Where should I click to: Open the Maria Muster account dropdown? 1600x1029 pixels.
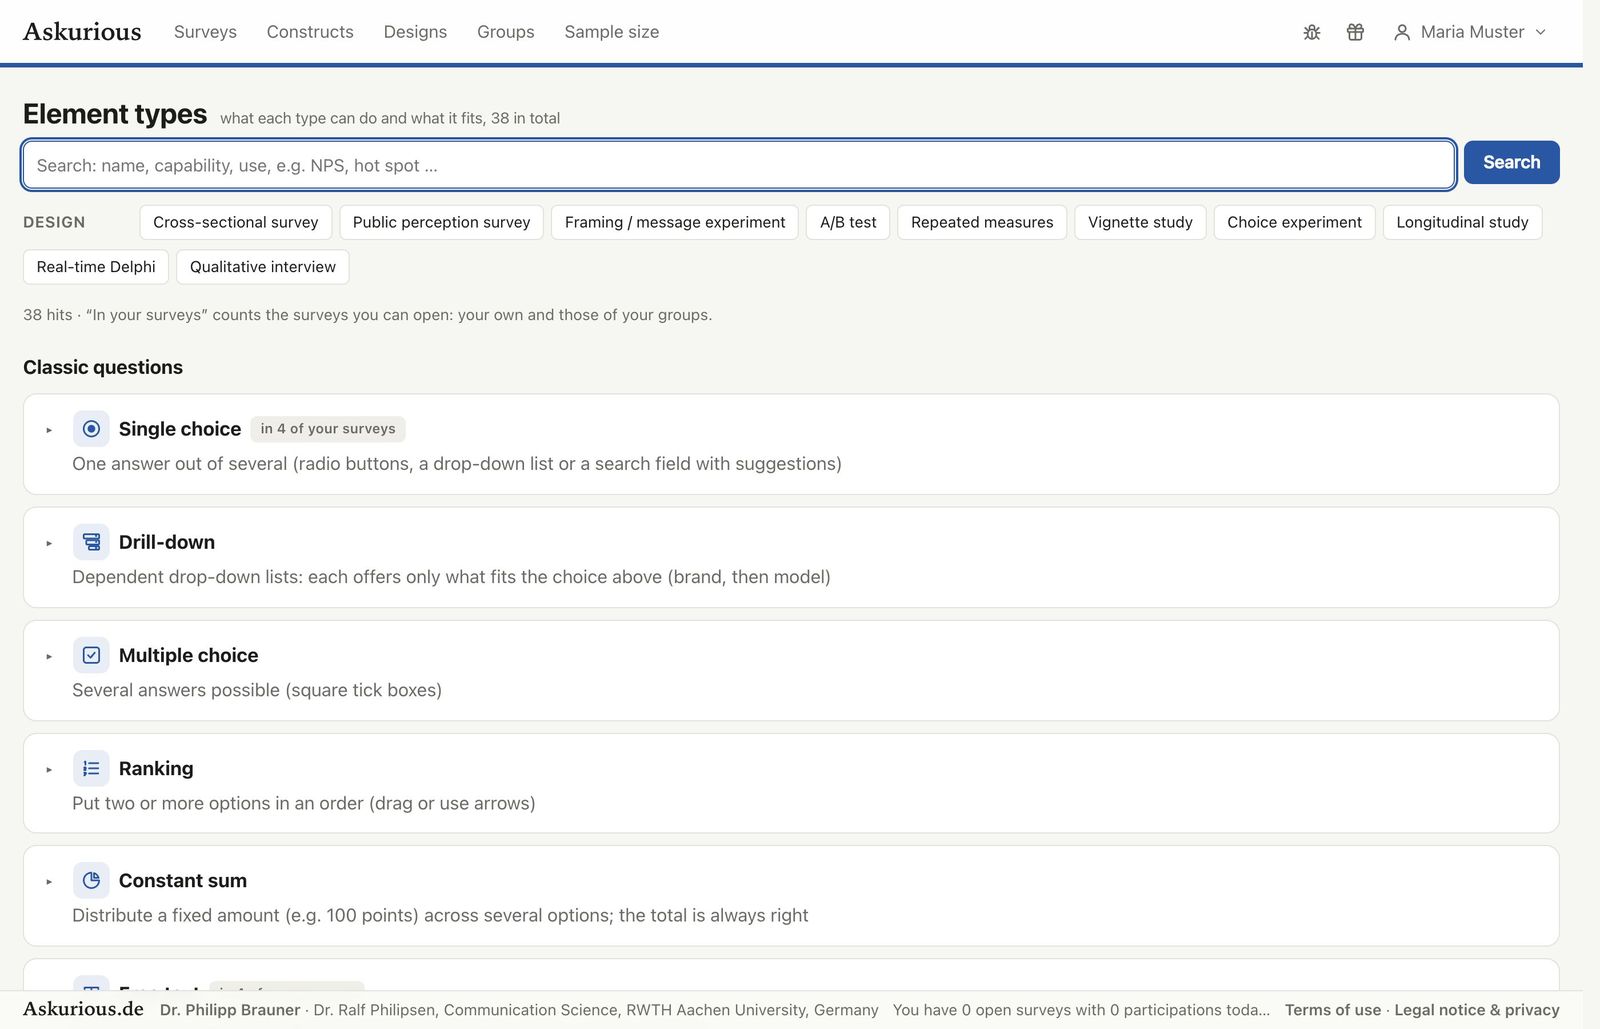point(1470,32)
